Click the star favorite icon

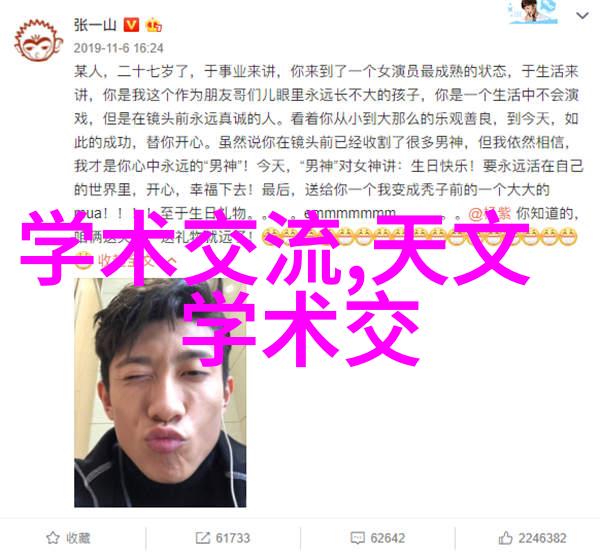click(53, 538)
